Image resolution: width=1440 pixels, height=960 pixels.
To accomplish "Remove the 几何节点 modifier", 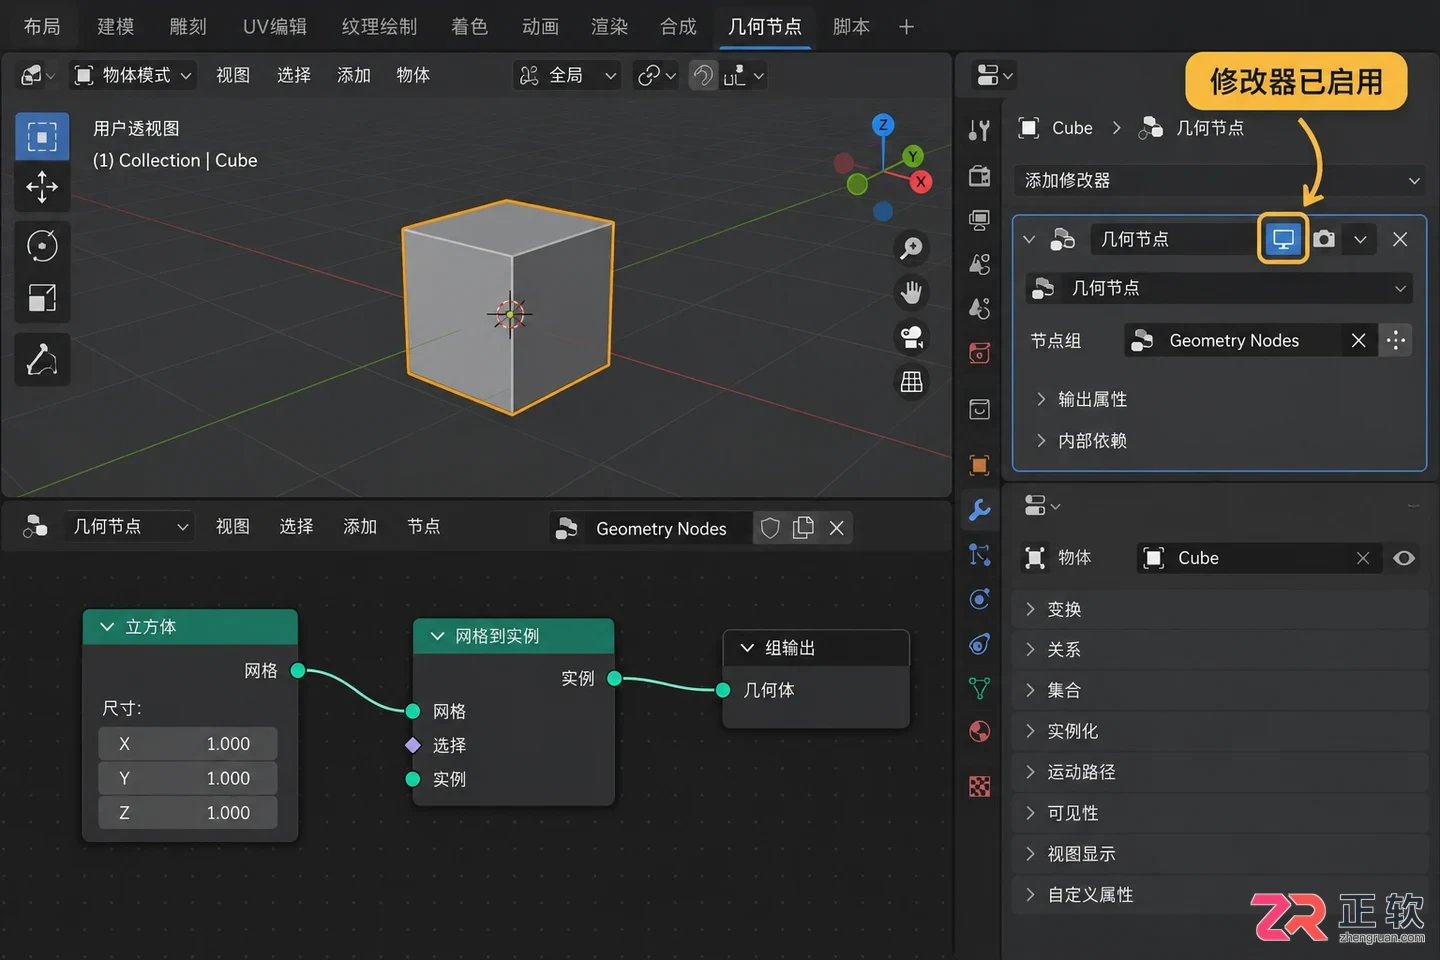I will [1400, 239].
